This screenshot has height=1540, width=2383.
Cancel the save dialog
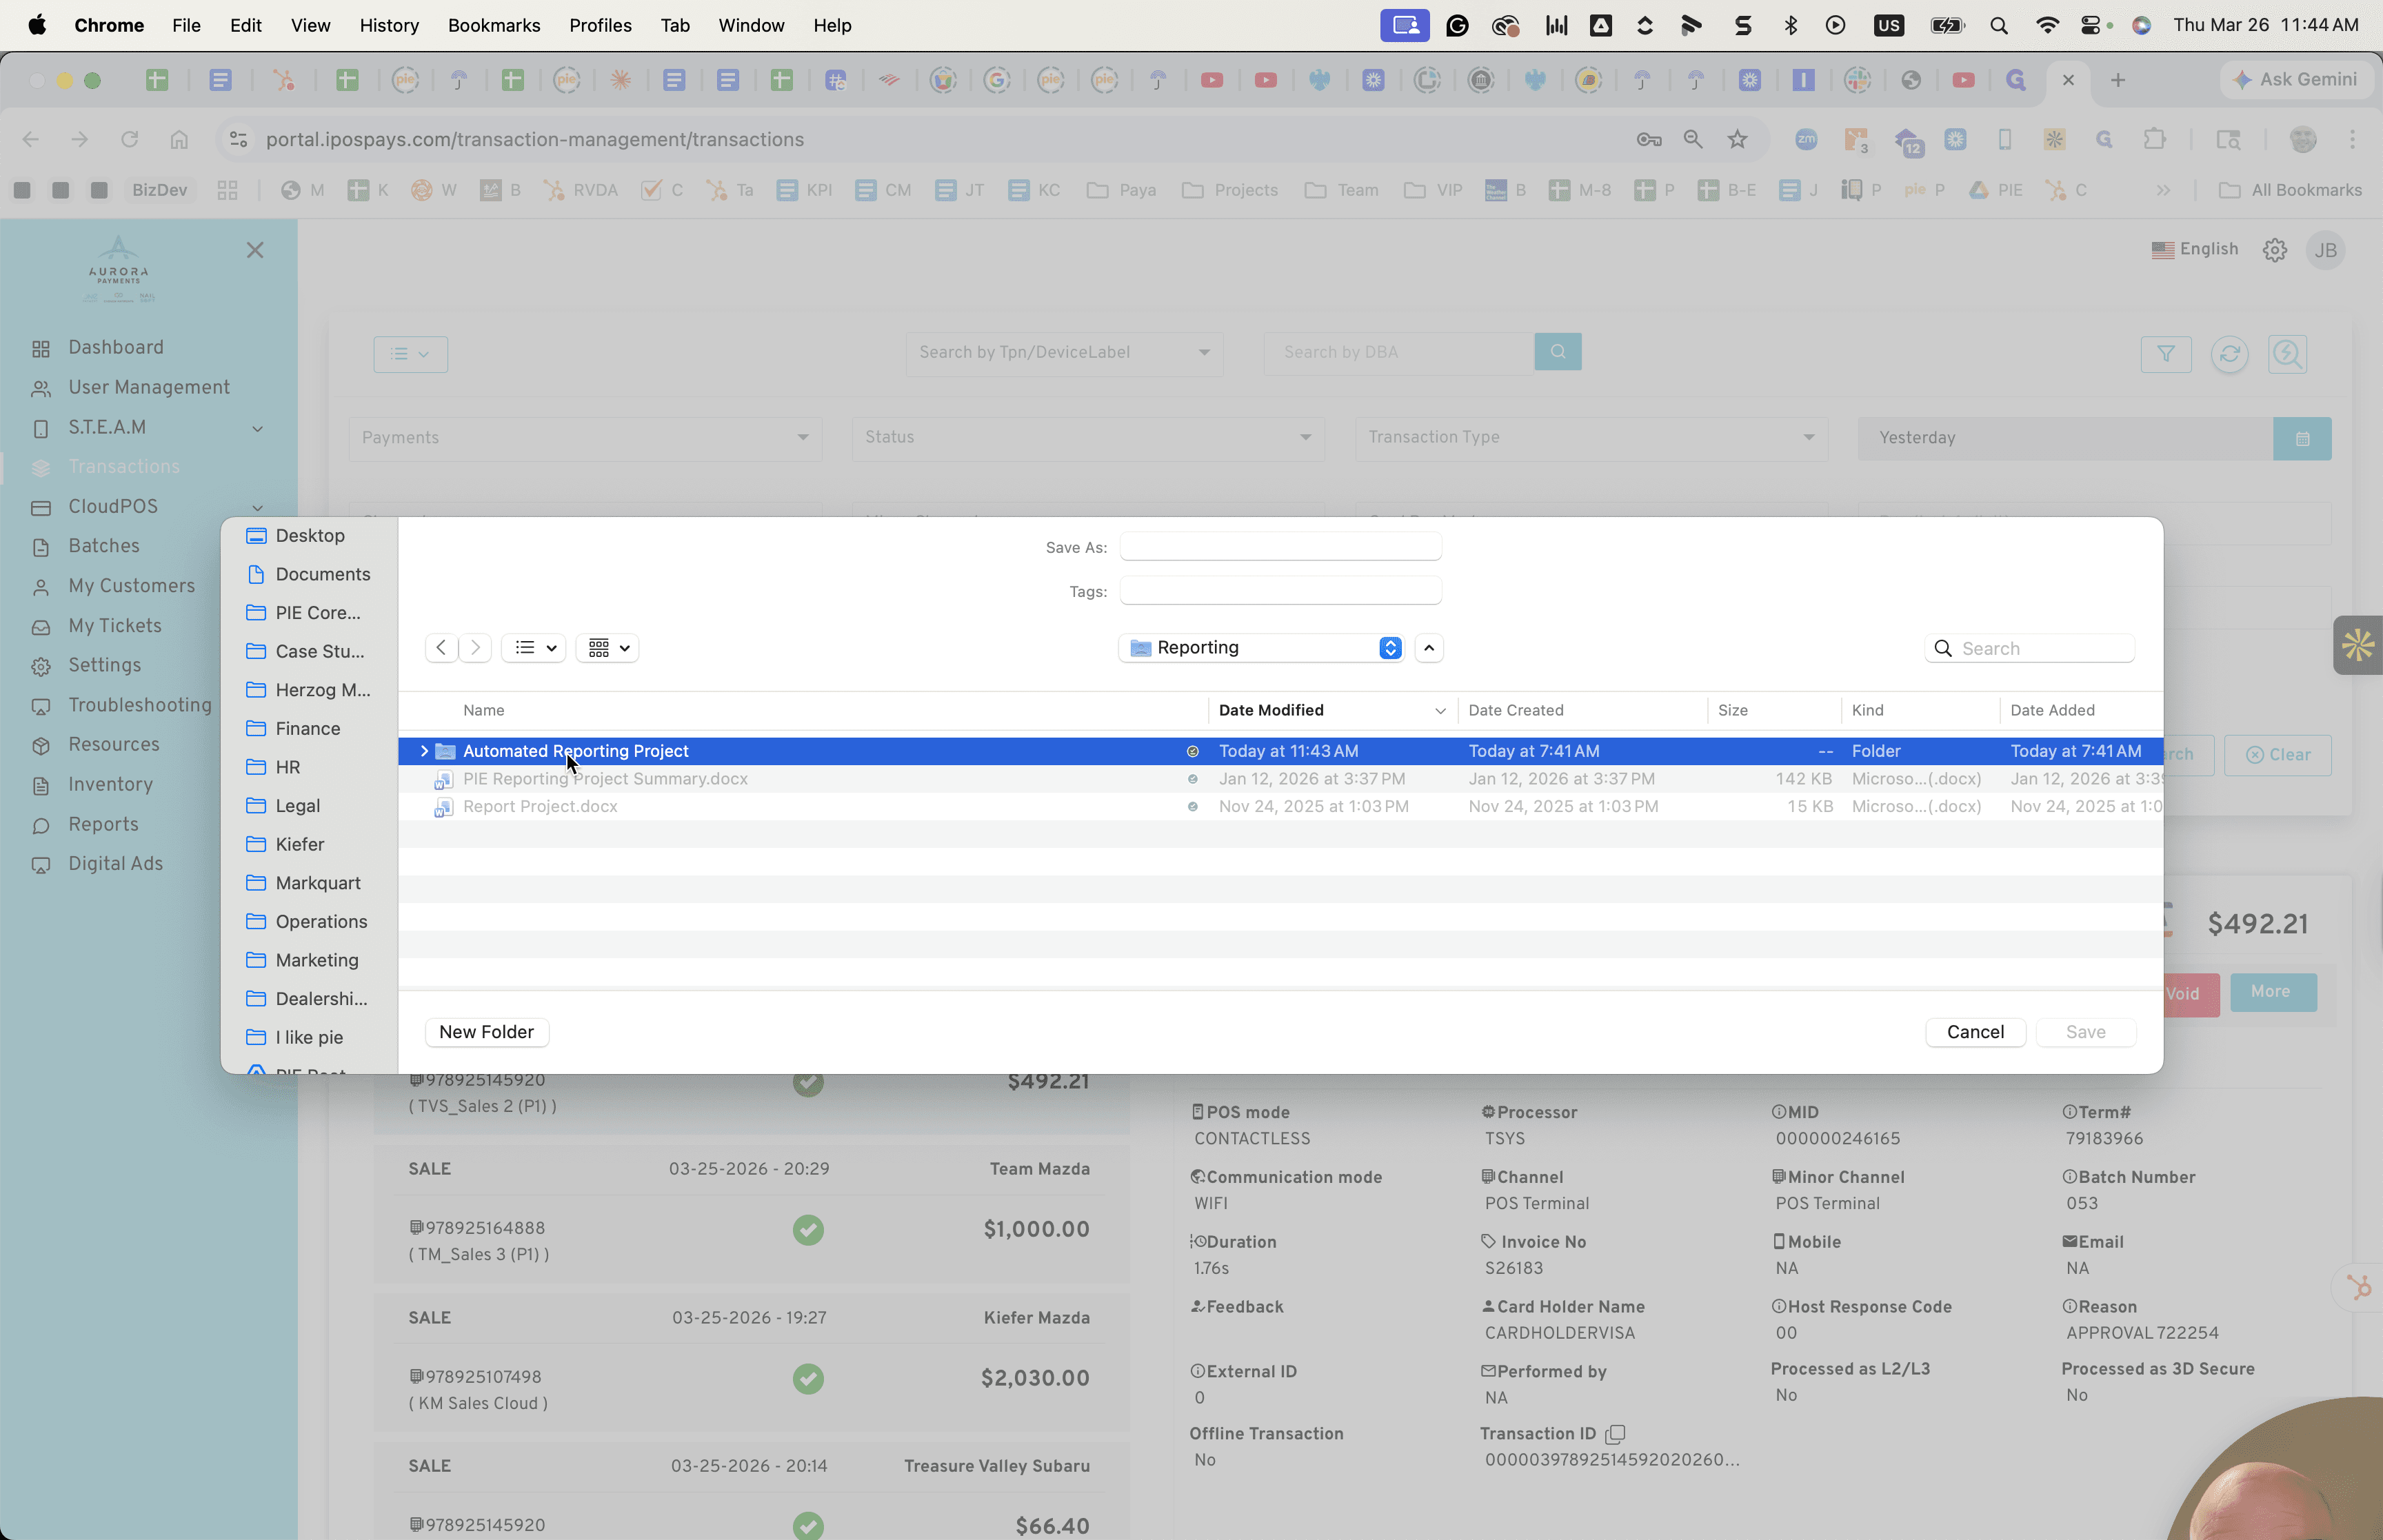(x=1975, y=1032)
